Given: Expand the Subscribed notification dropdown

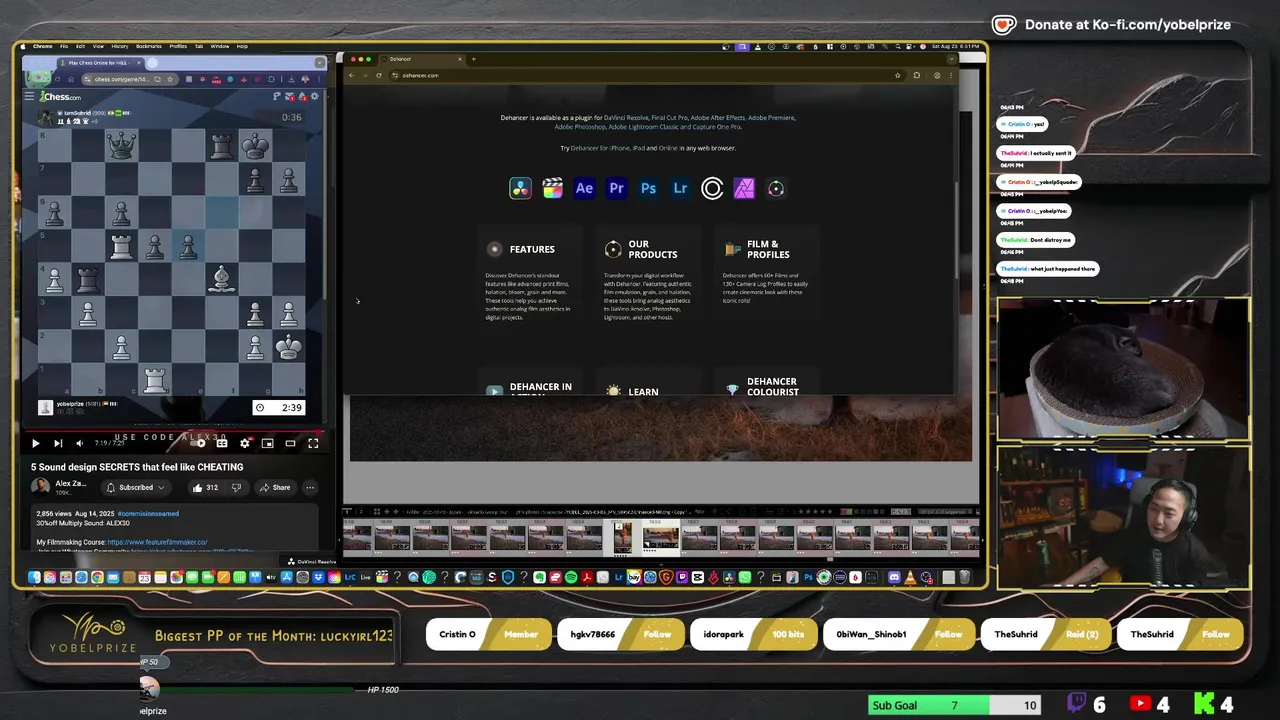Looking at the screenshot, I should pos(136,487).
